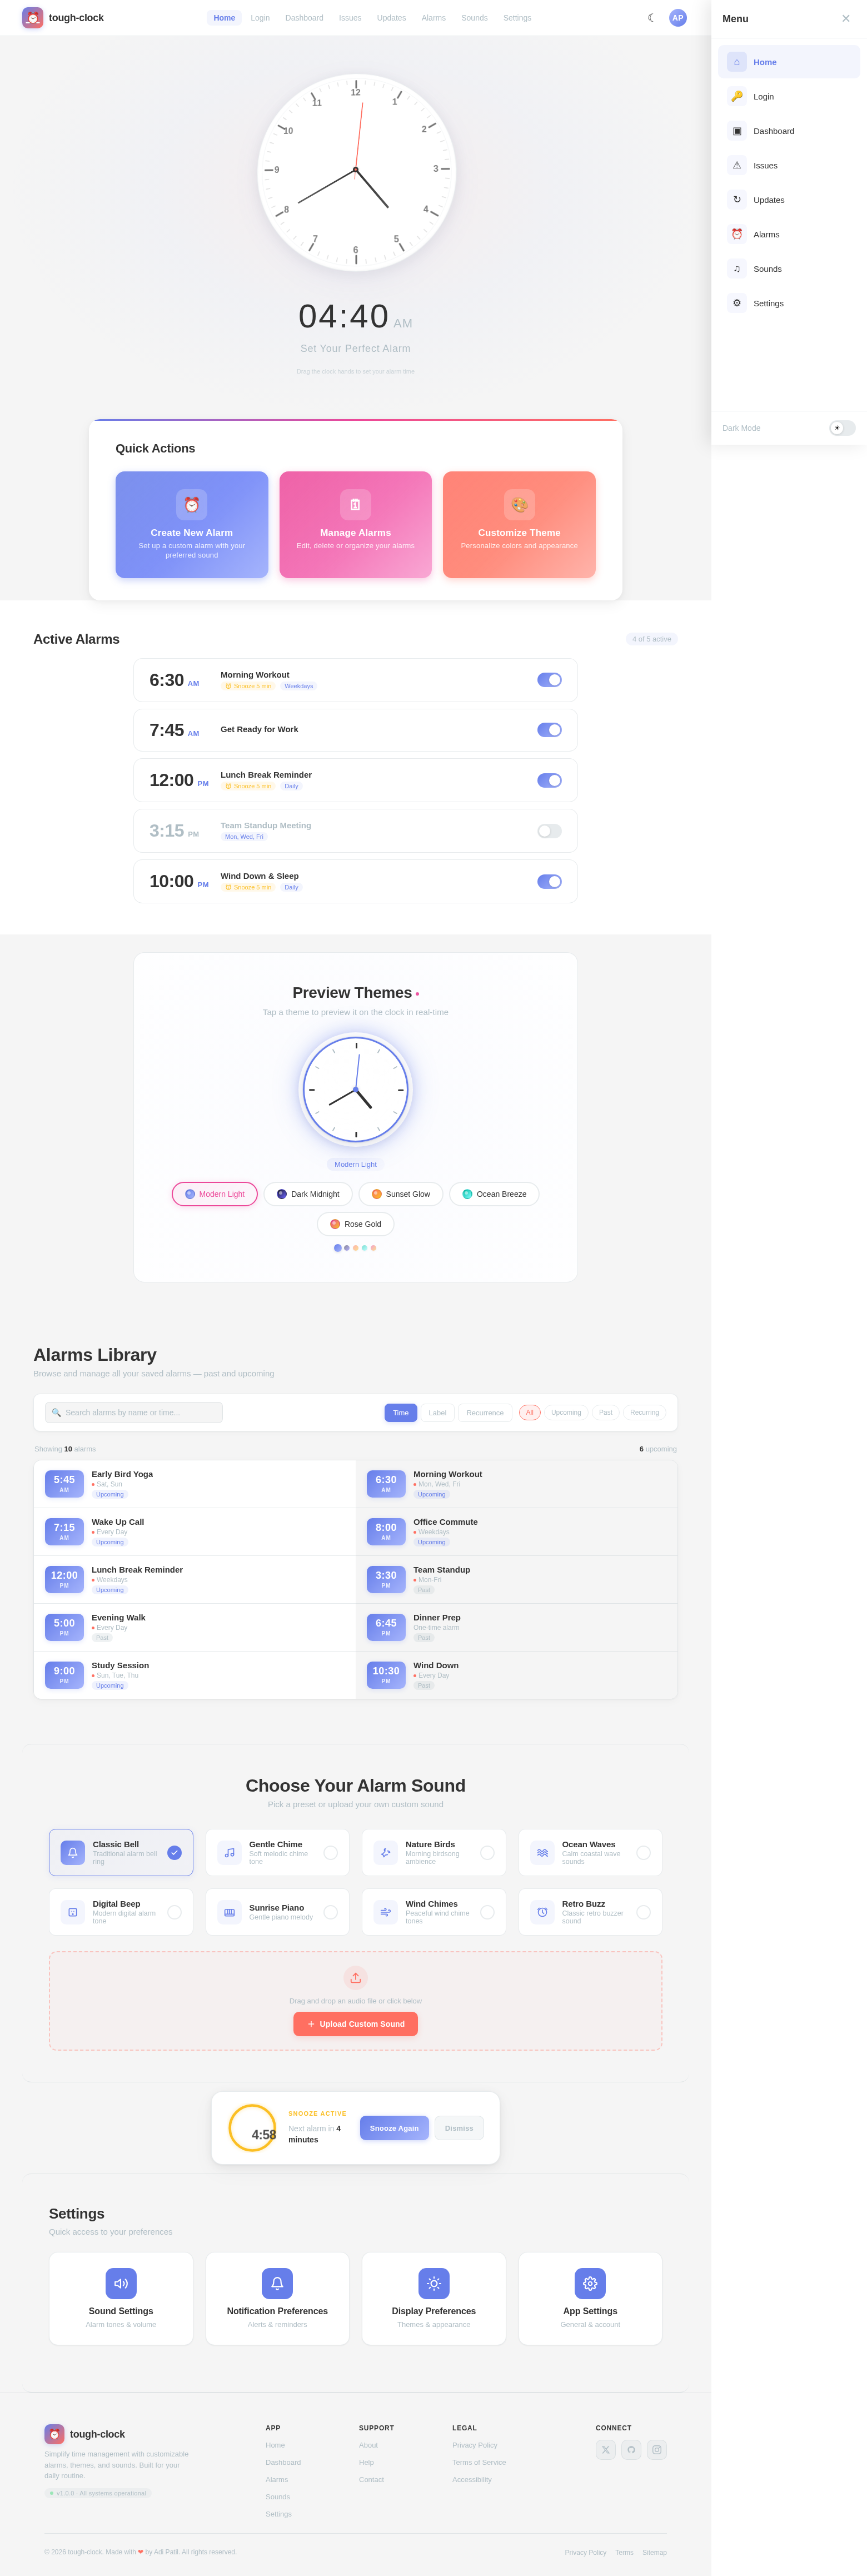Viewport: 867px width, 2576px height.
Task: Click the Sunrise Piano keyboard icon
Action: (x=230, y=1913)
